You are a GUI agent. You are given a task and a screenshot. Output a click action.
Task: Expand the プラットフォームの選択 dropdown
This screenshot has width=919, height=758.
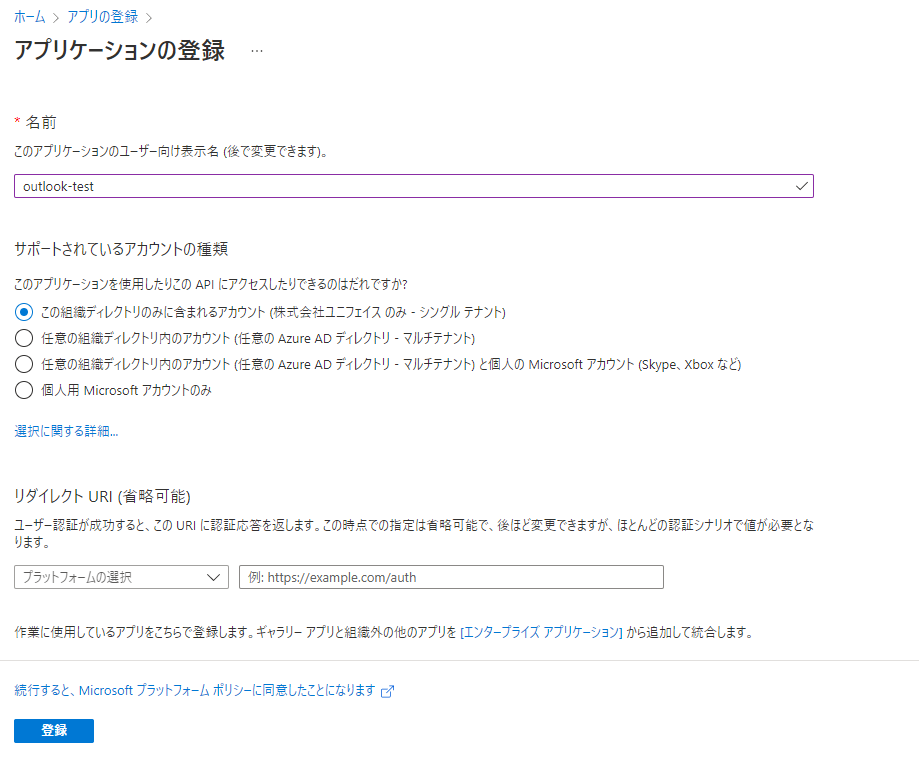[121, 577]
